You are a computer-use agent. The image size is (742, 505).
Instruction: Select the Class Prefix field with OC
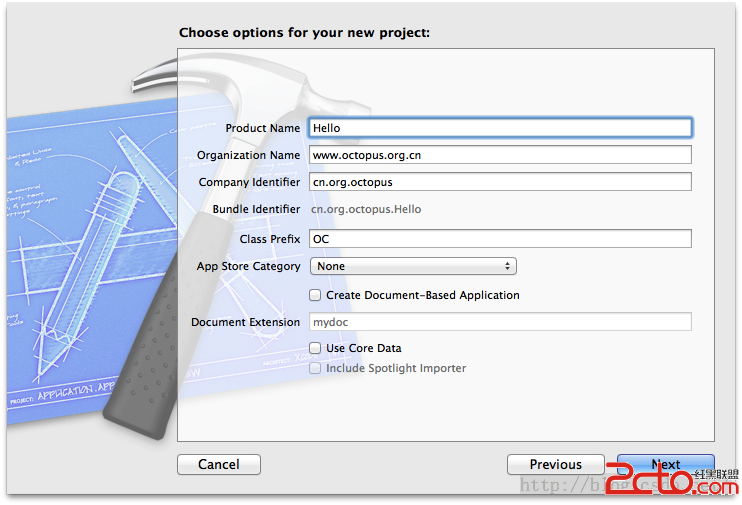coord(500,239)
